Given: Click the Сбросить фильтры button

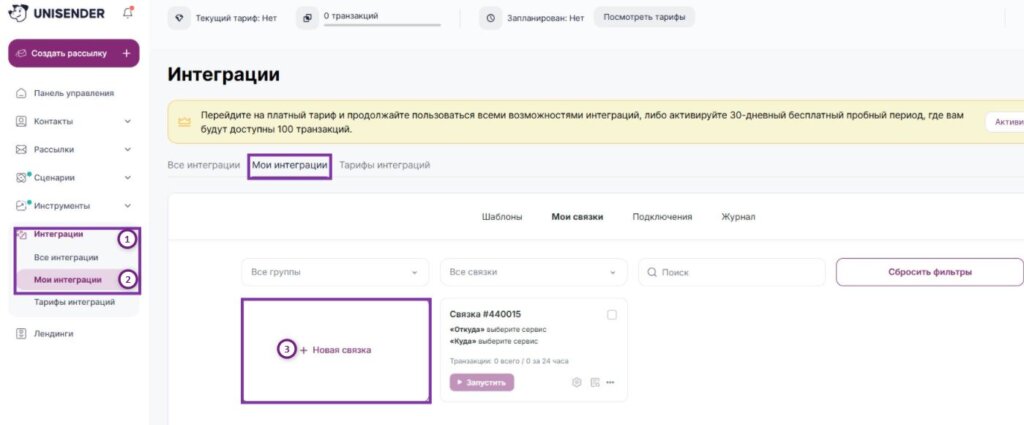Looking at the screenshot, I should (930, 272).
